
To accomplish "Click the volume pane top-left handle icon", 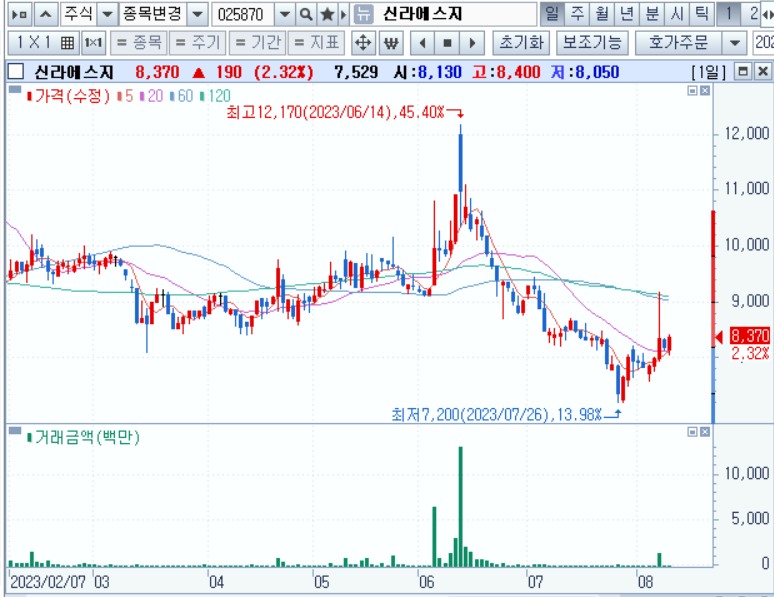I will (15, 431).
